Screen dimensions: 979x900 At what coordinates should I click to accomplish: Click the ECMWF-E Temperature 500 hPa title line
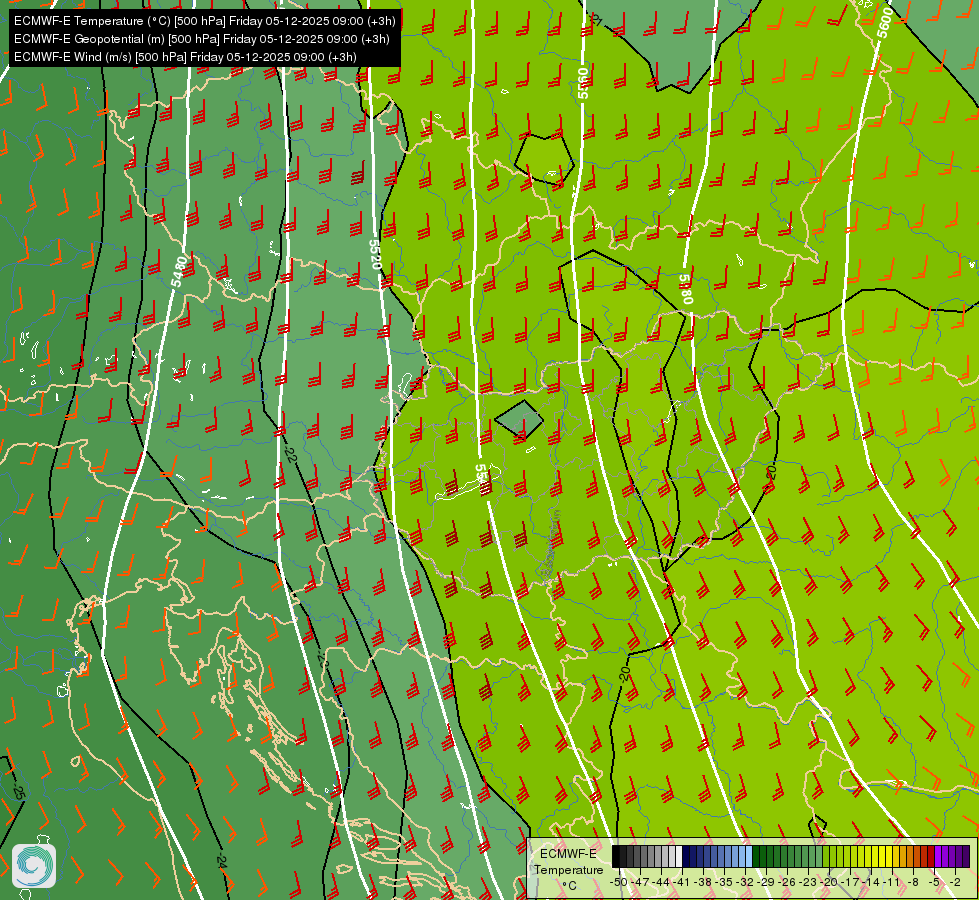point(205,21)
